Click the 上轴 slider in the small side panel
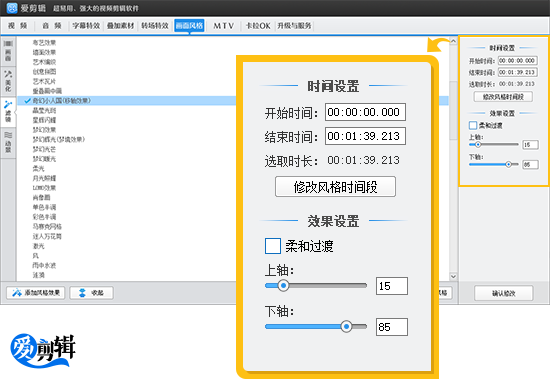The width and height of the screenshot is (550, 379). click(494, 144)
